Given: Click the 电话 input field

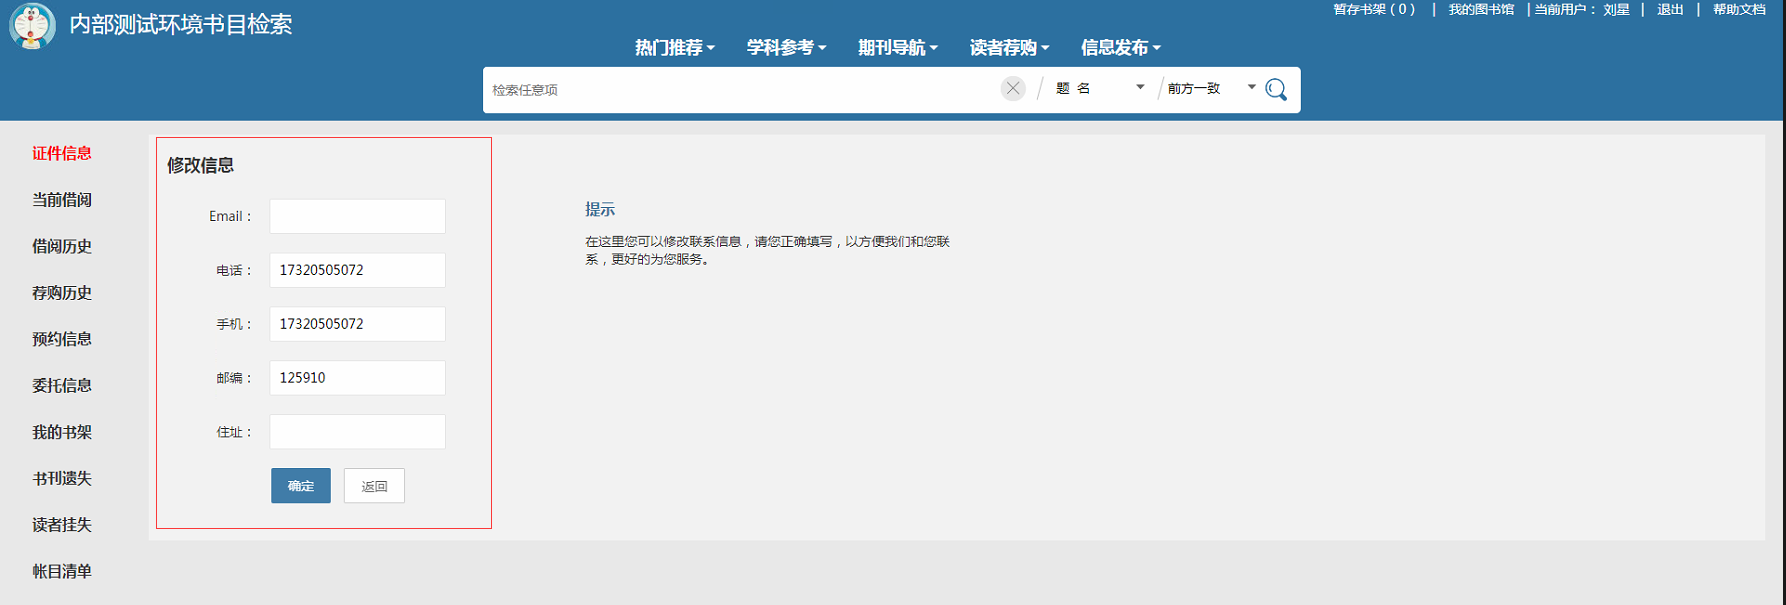Looking at the screenshot, I should 357,270.
